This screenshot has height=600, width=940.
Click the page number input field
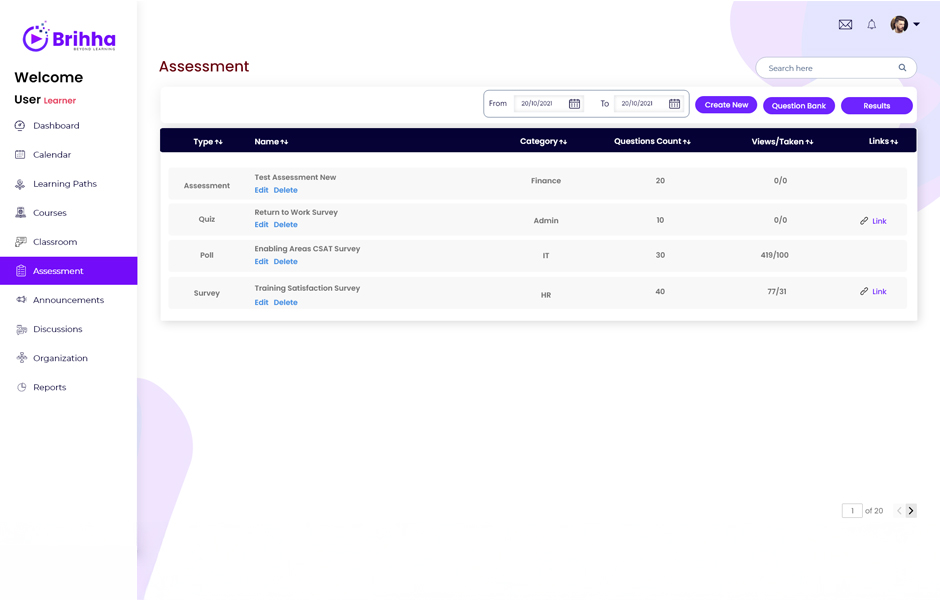pyautogui.click(x=852, y=511)
